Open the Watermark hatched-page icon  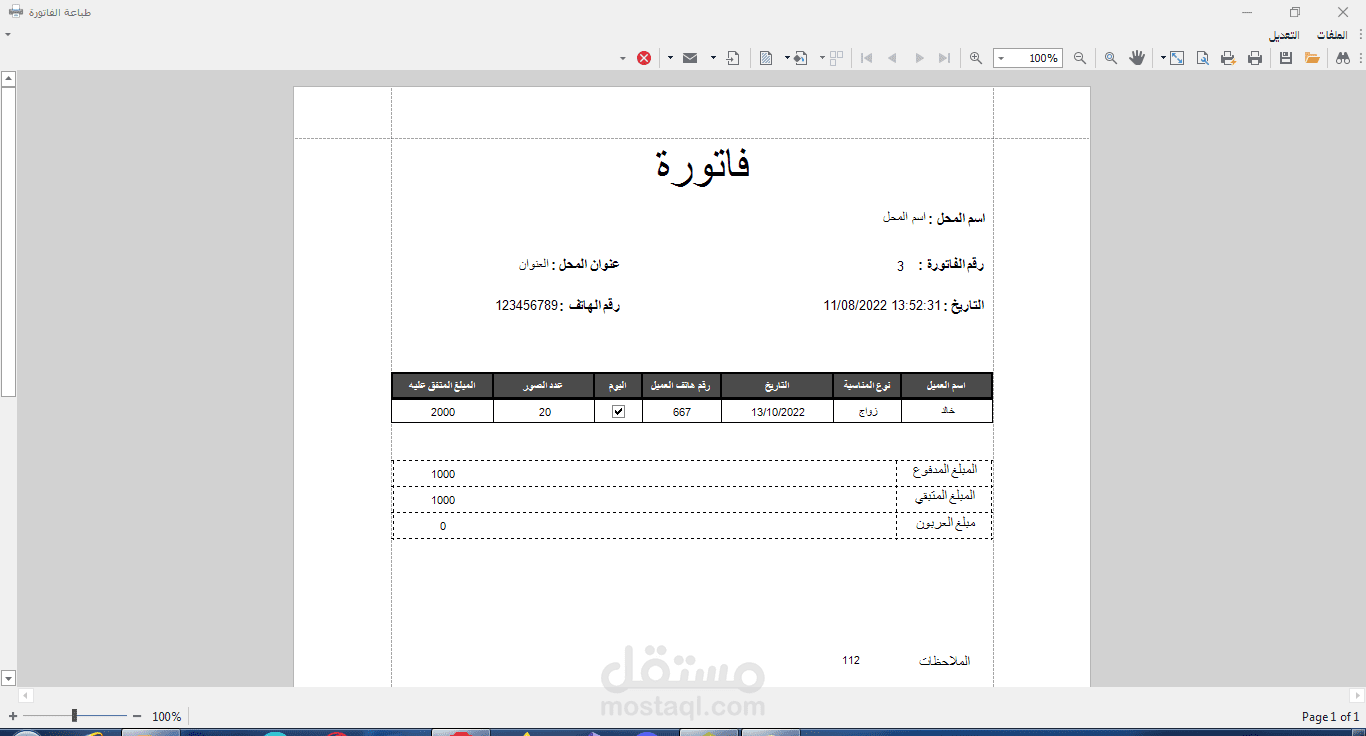[765, 58]
